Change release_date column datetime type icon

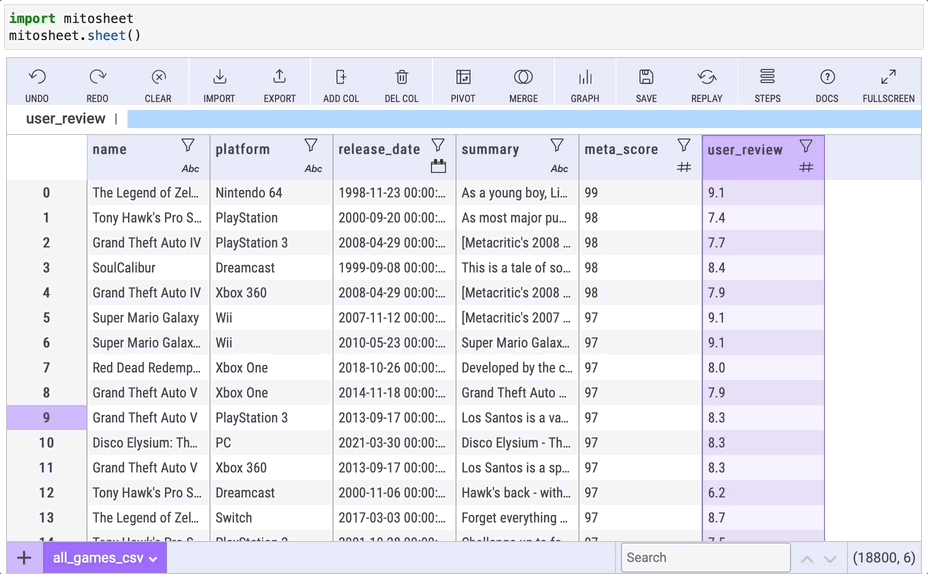pos(438,167)
